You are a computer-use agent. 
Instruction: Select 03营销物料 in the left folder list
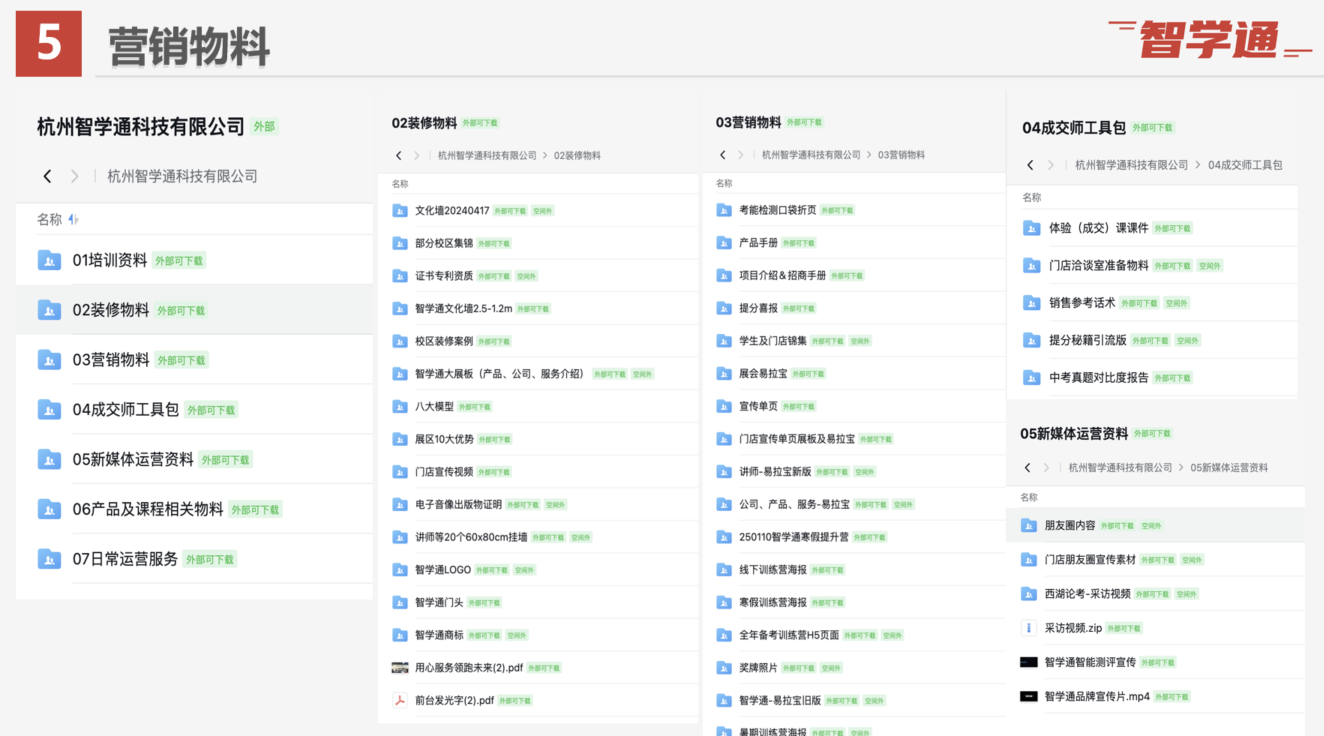(111, 360)
